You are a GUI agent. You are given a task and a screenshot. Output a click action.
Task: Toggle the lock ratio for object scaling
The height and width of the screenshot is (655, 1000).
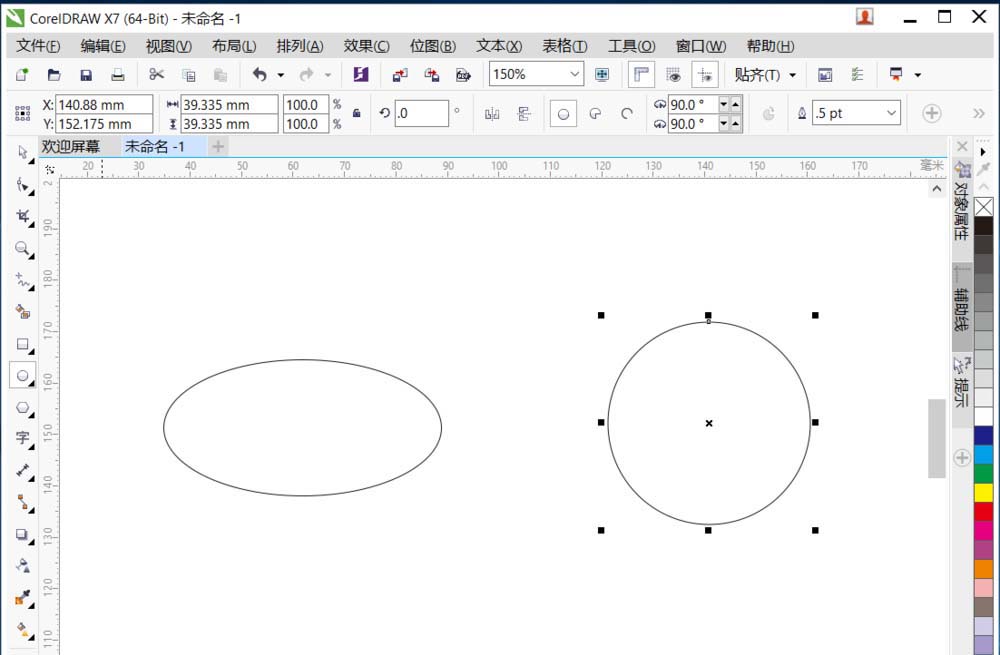(x=356, y=113)
